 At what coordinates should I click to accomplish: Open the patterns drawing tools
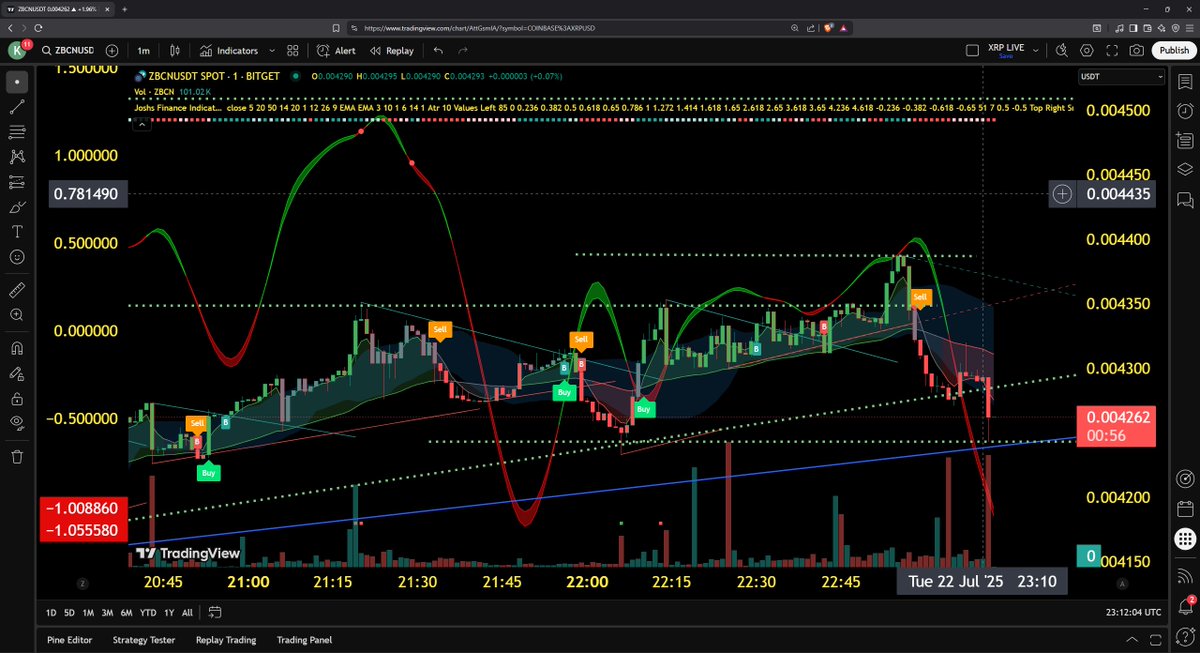[17, 157]
